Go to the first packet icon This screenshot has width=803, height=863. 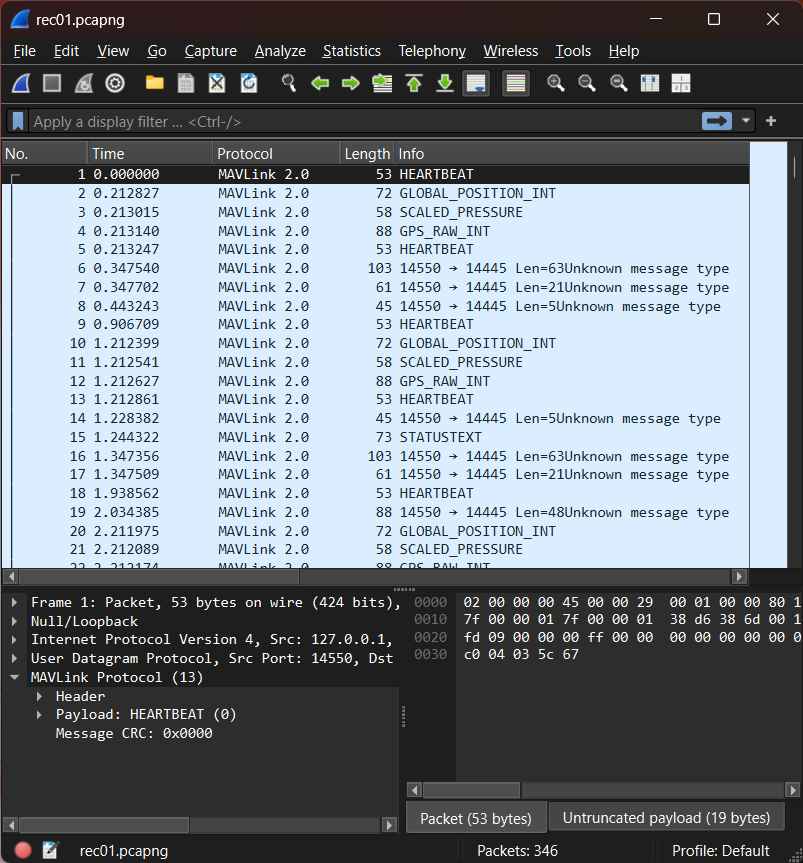tap(413, 83)
